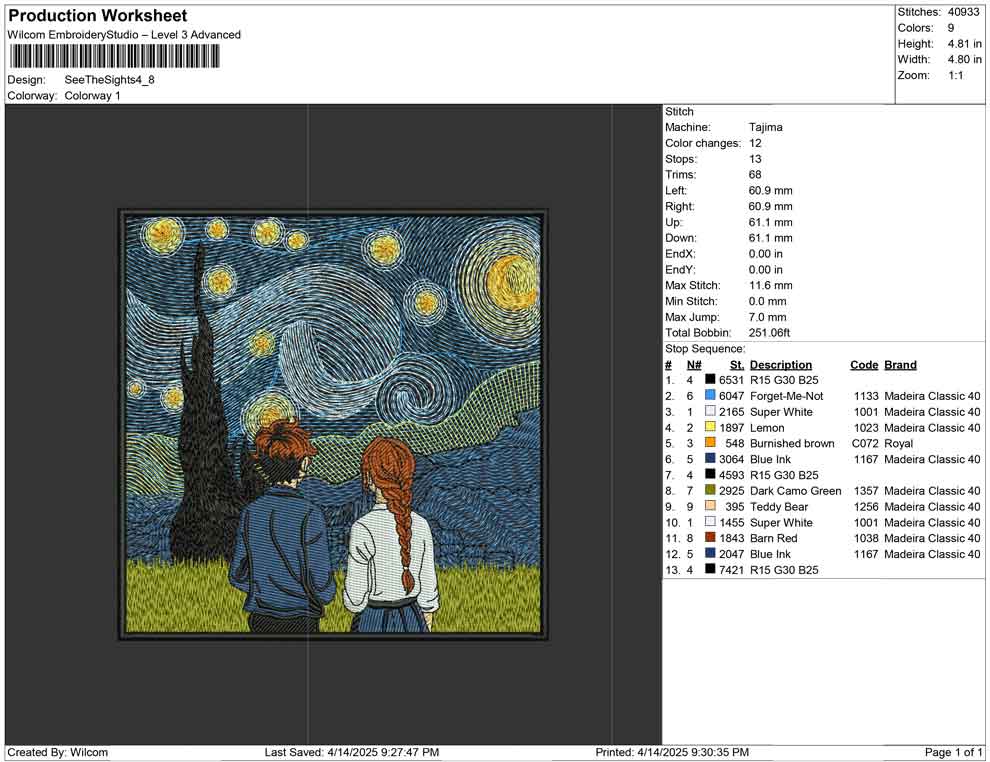
Task: Click the black swatch for stop 6531
Action: click(710, 379)
